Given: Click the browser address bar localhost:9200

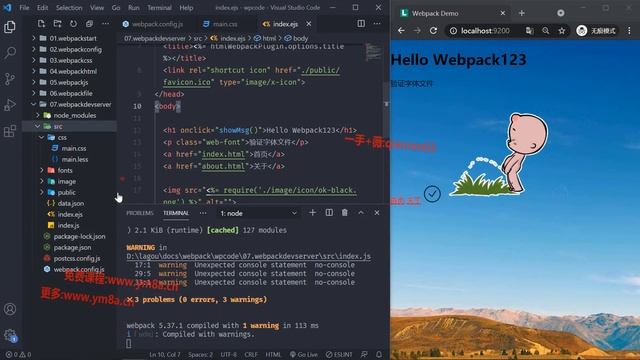Looking at the screenshot, I should click(485, 31).
